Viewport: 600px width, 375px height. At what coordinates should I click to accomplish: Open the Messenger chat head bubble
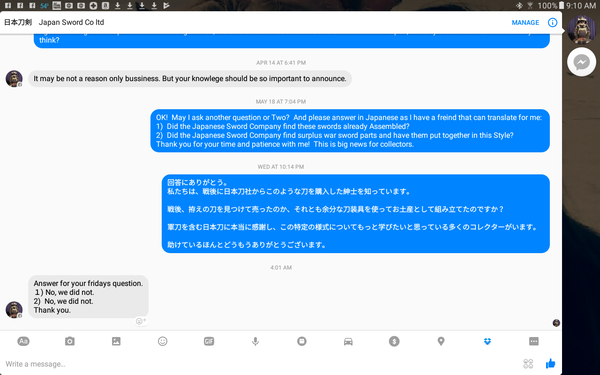(x=581, y=62)
